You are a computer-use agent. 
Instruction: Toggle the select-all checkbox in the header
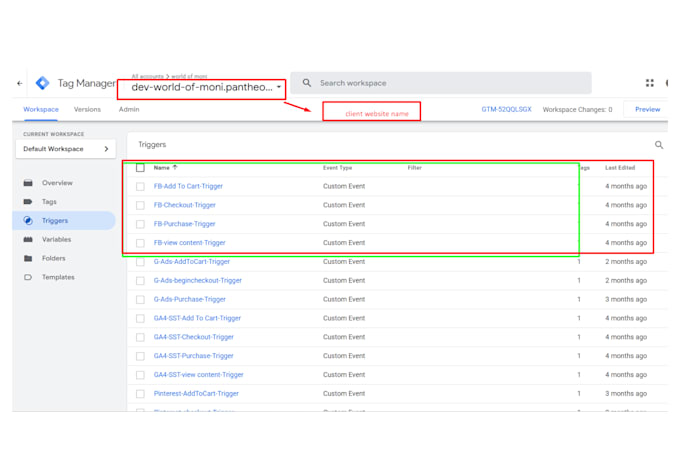point(140,168)
